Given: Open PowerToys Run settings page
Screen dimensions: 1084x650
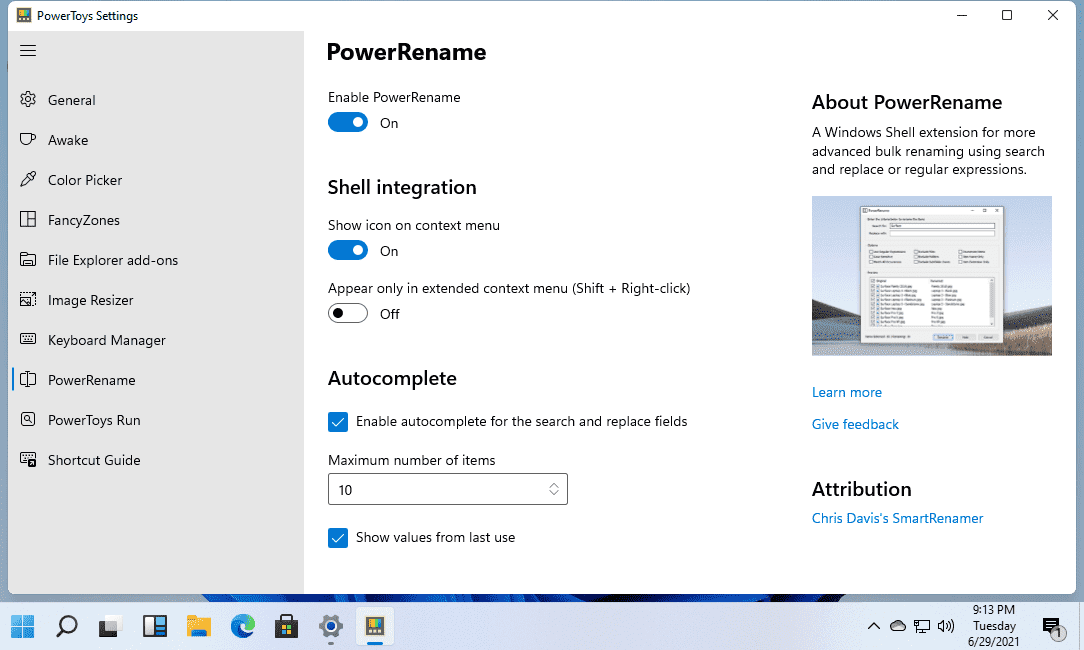Looking at the screenshot, I should coord(94,420).
